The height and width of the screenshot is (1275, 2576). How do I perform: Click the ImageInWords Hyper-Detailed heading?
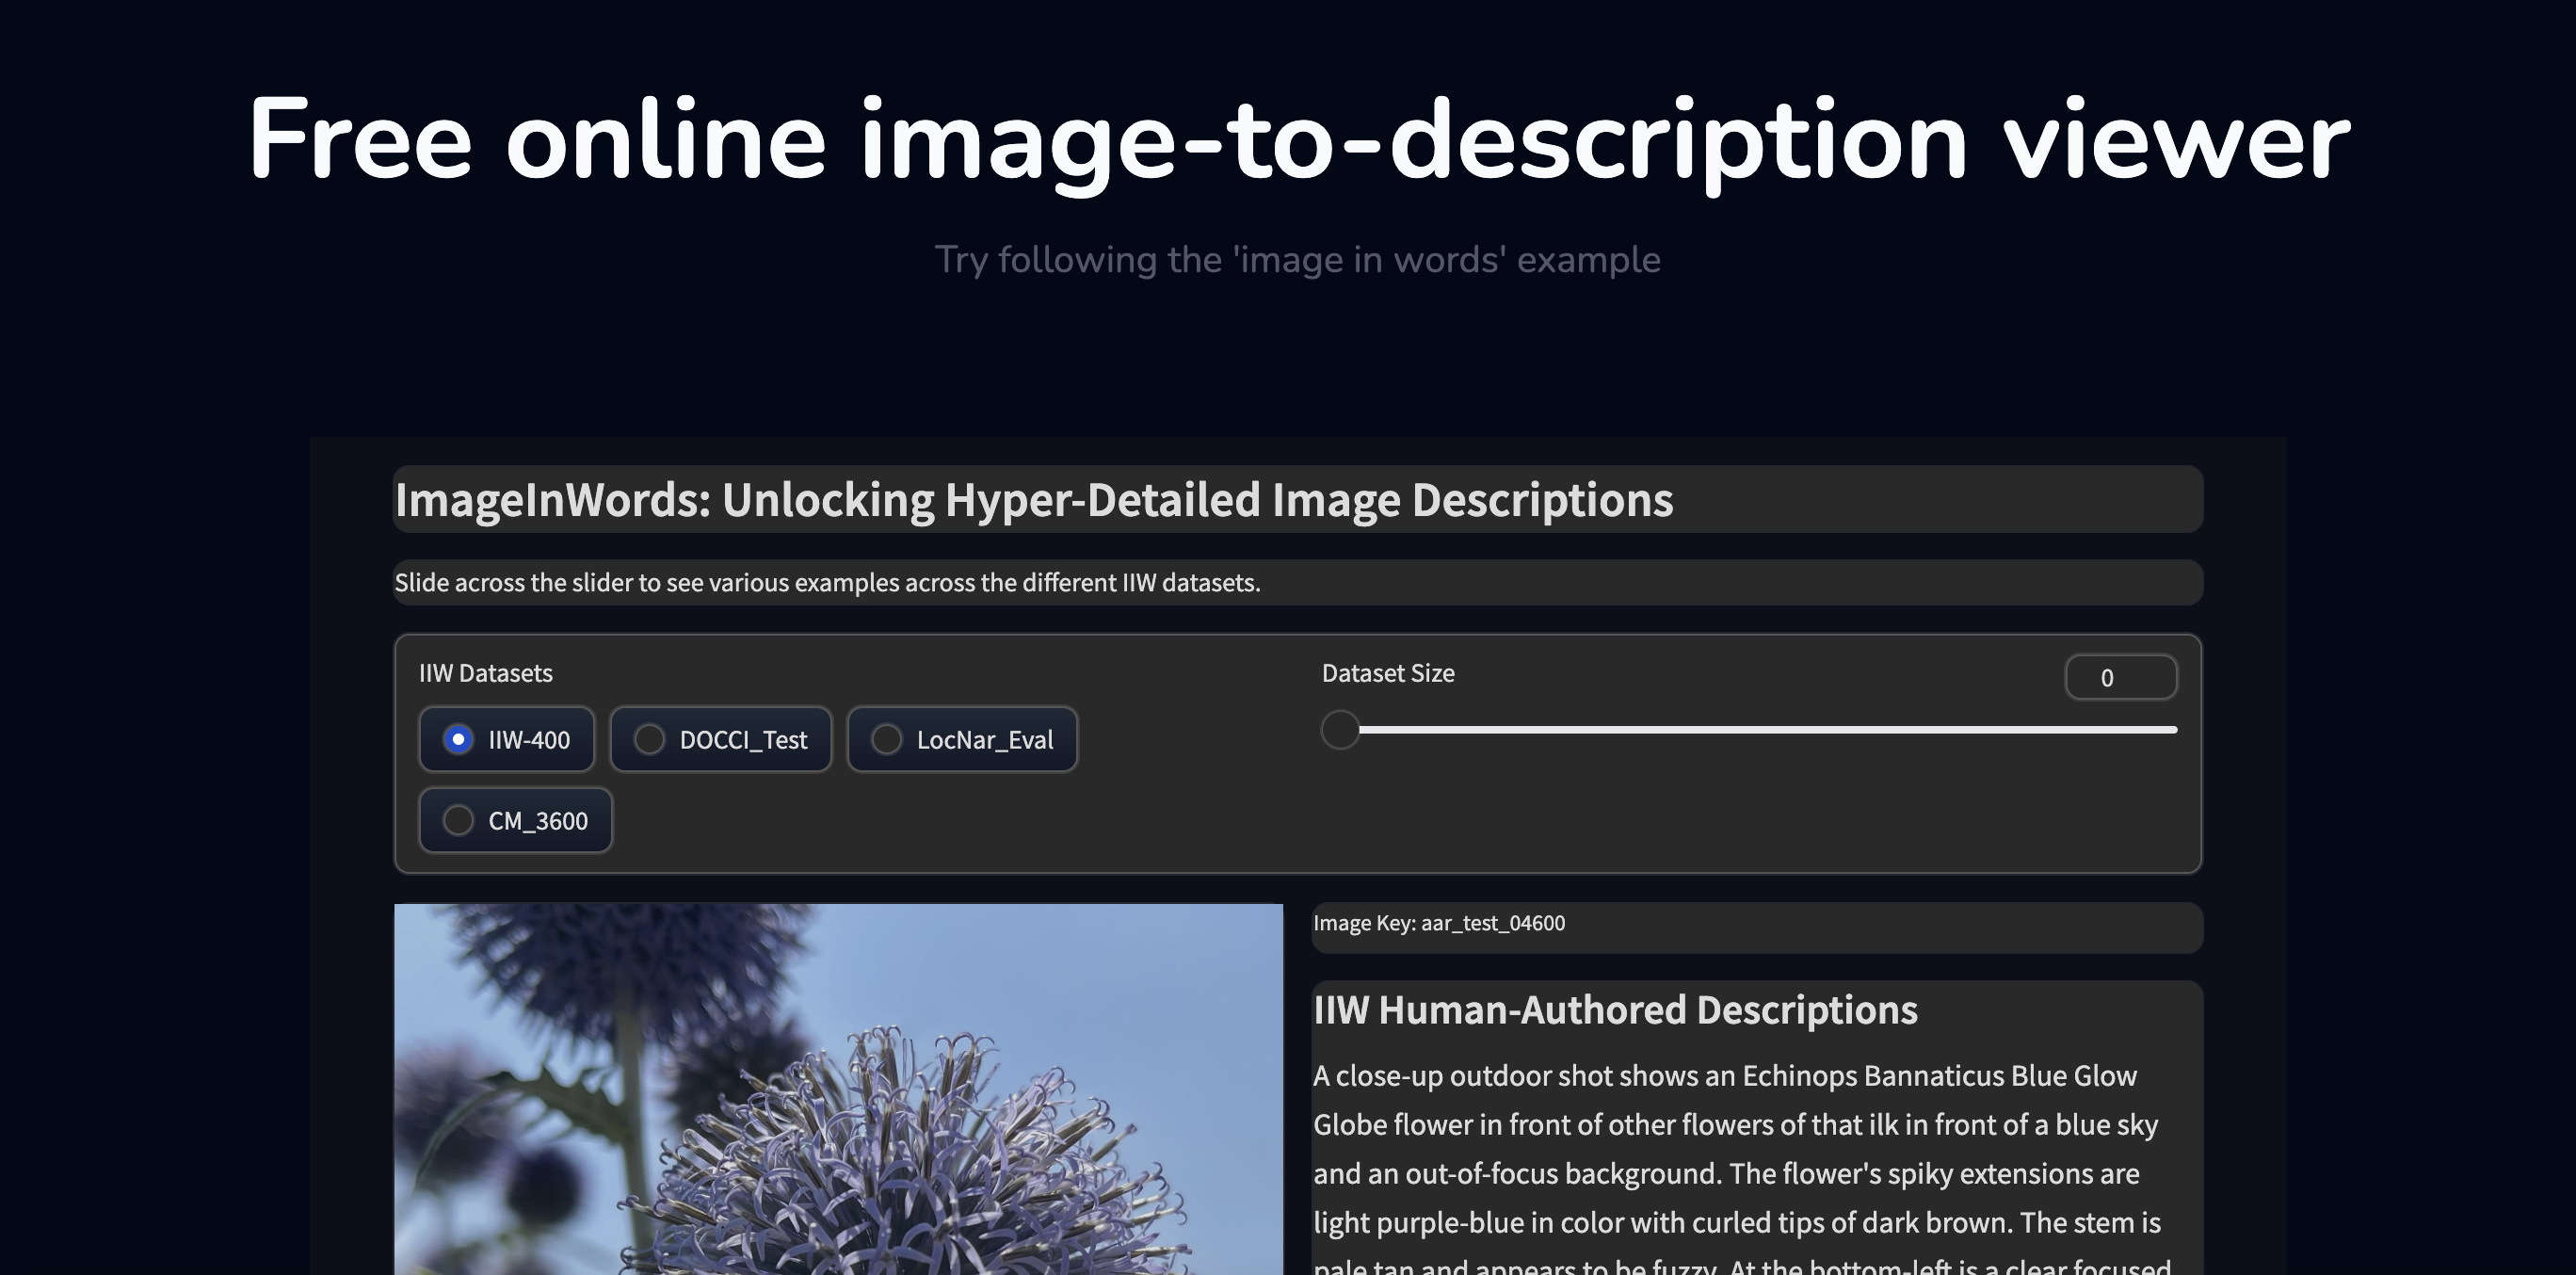pos(1033,500)
